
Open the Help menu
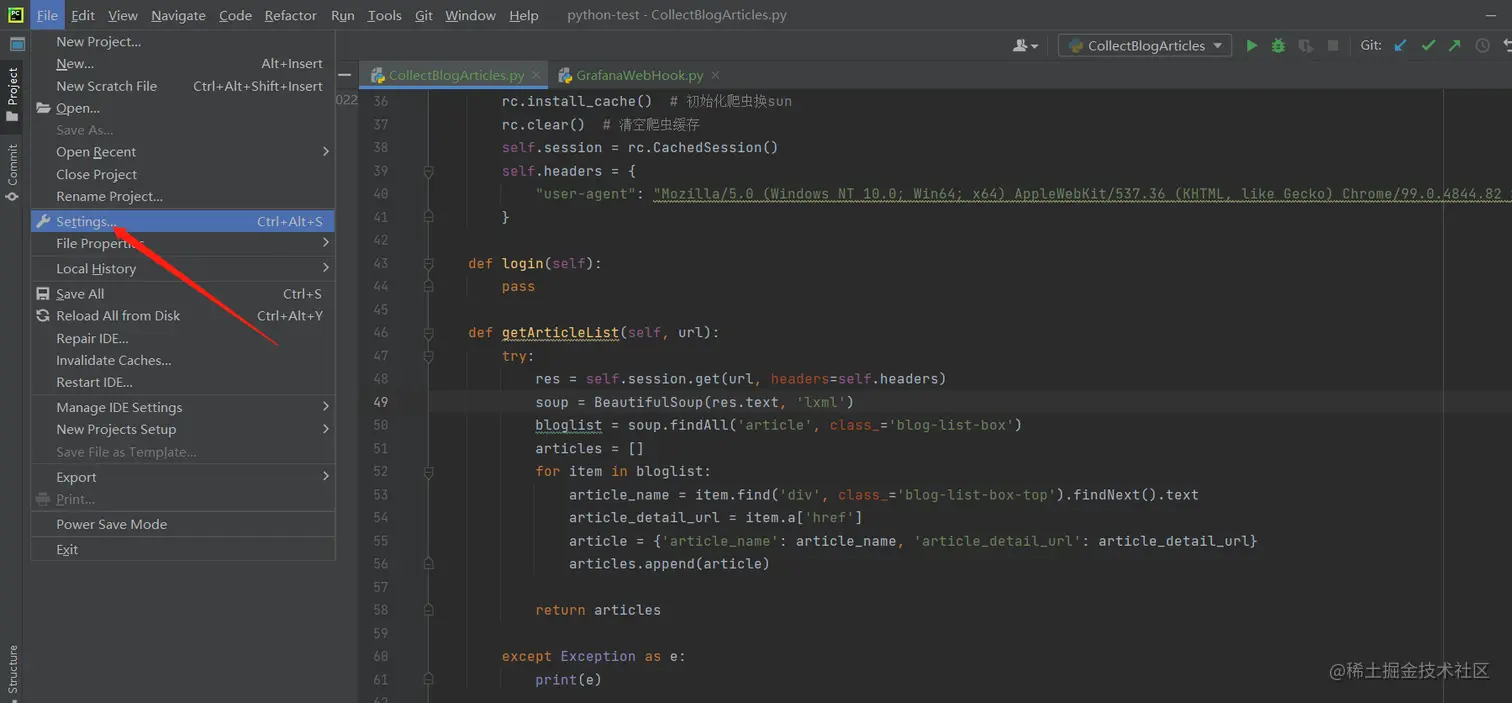point(523,15)
